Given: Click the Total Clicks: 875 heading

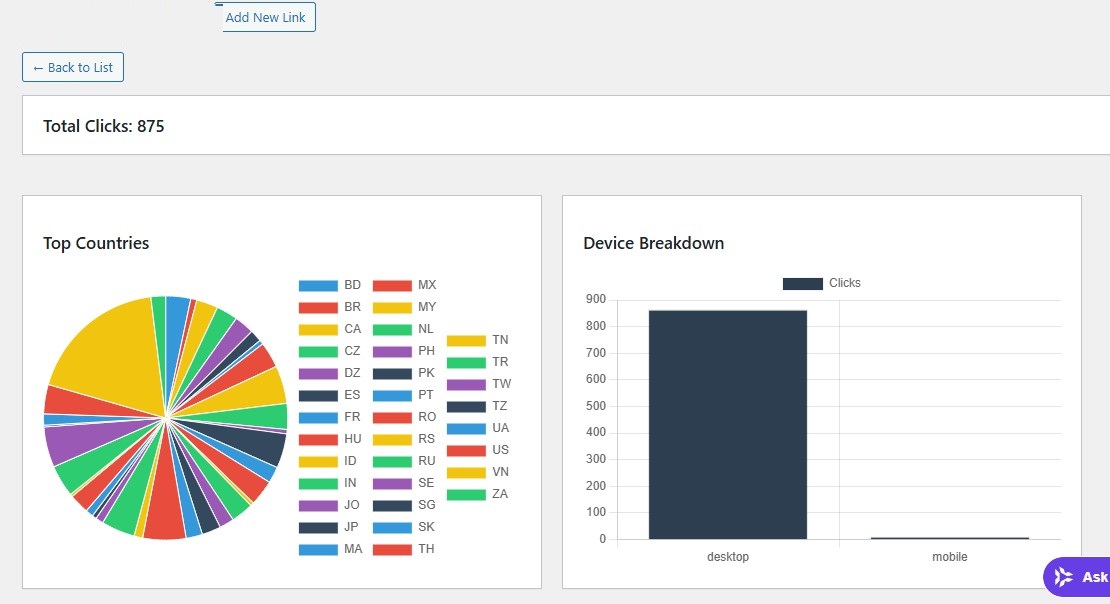Looking at the screenshot, I should (103, 126).
